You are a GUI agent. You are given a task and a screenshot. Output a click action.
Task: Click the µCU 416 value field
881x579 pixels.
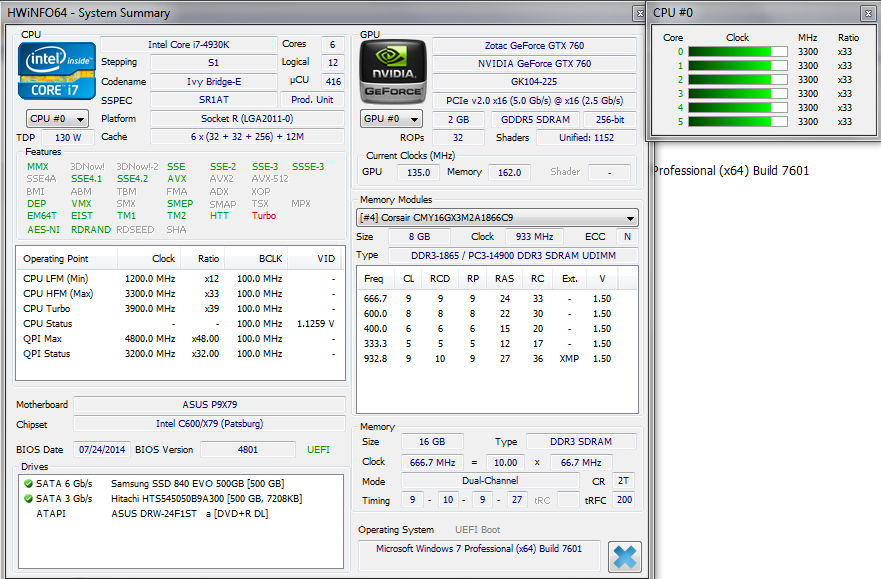click(333, 82)
